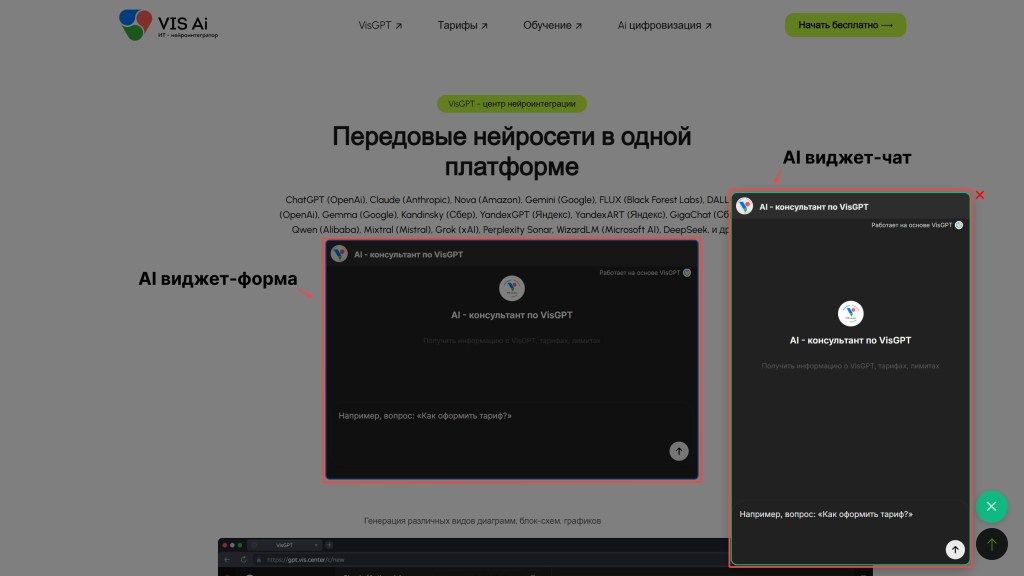Click the VIS Ai logo in the header

pos(168,24)
